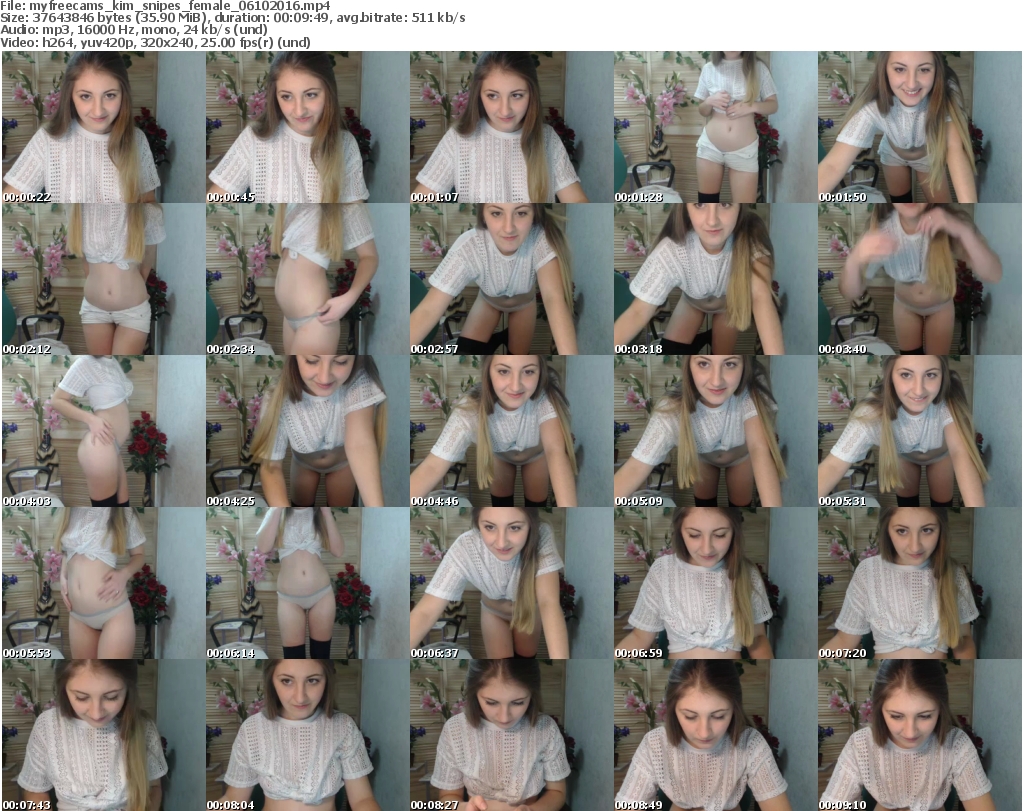Image resolution: width=1024 pixels, height=811 pixels.
Task: Choose the 00:06:37 thumbnail
Action: 511,583
